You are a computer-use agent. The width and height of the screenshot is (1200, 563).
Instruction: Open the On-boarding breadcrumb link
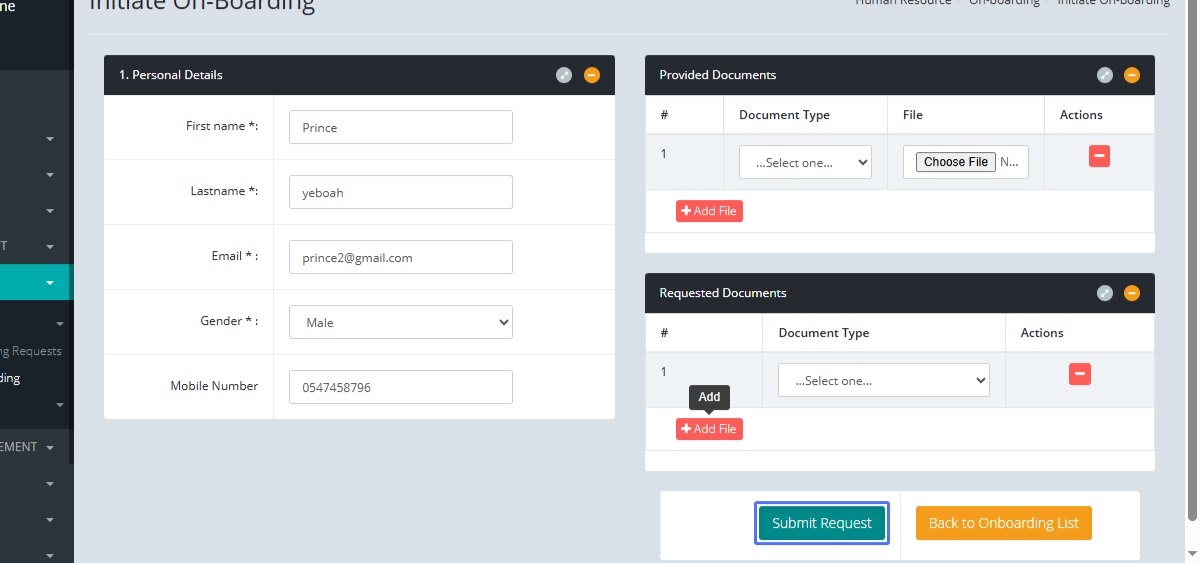1003,2
